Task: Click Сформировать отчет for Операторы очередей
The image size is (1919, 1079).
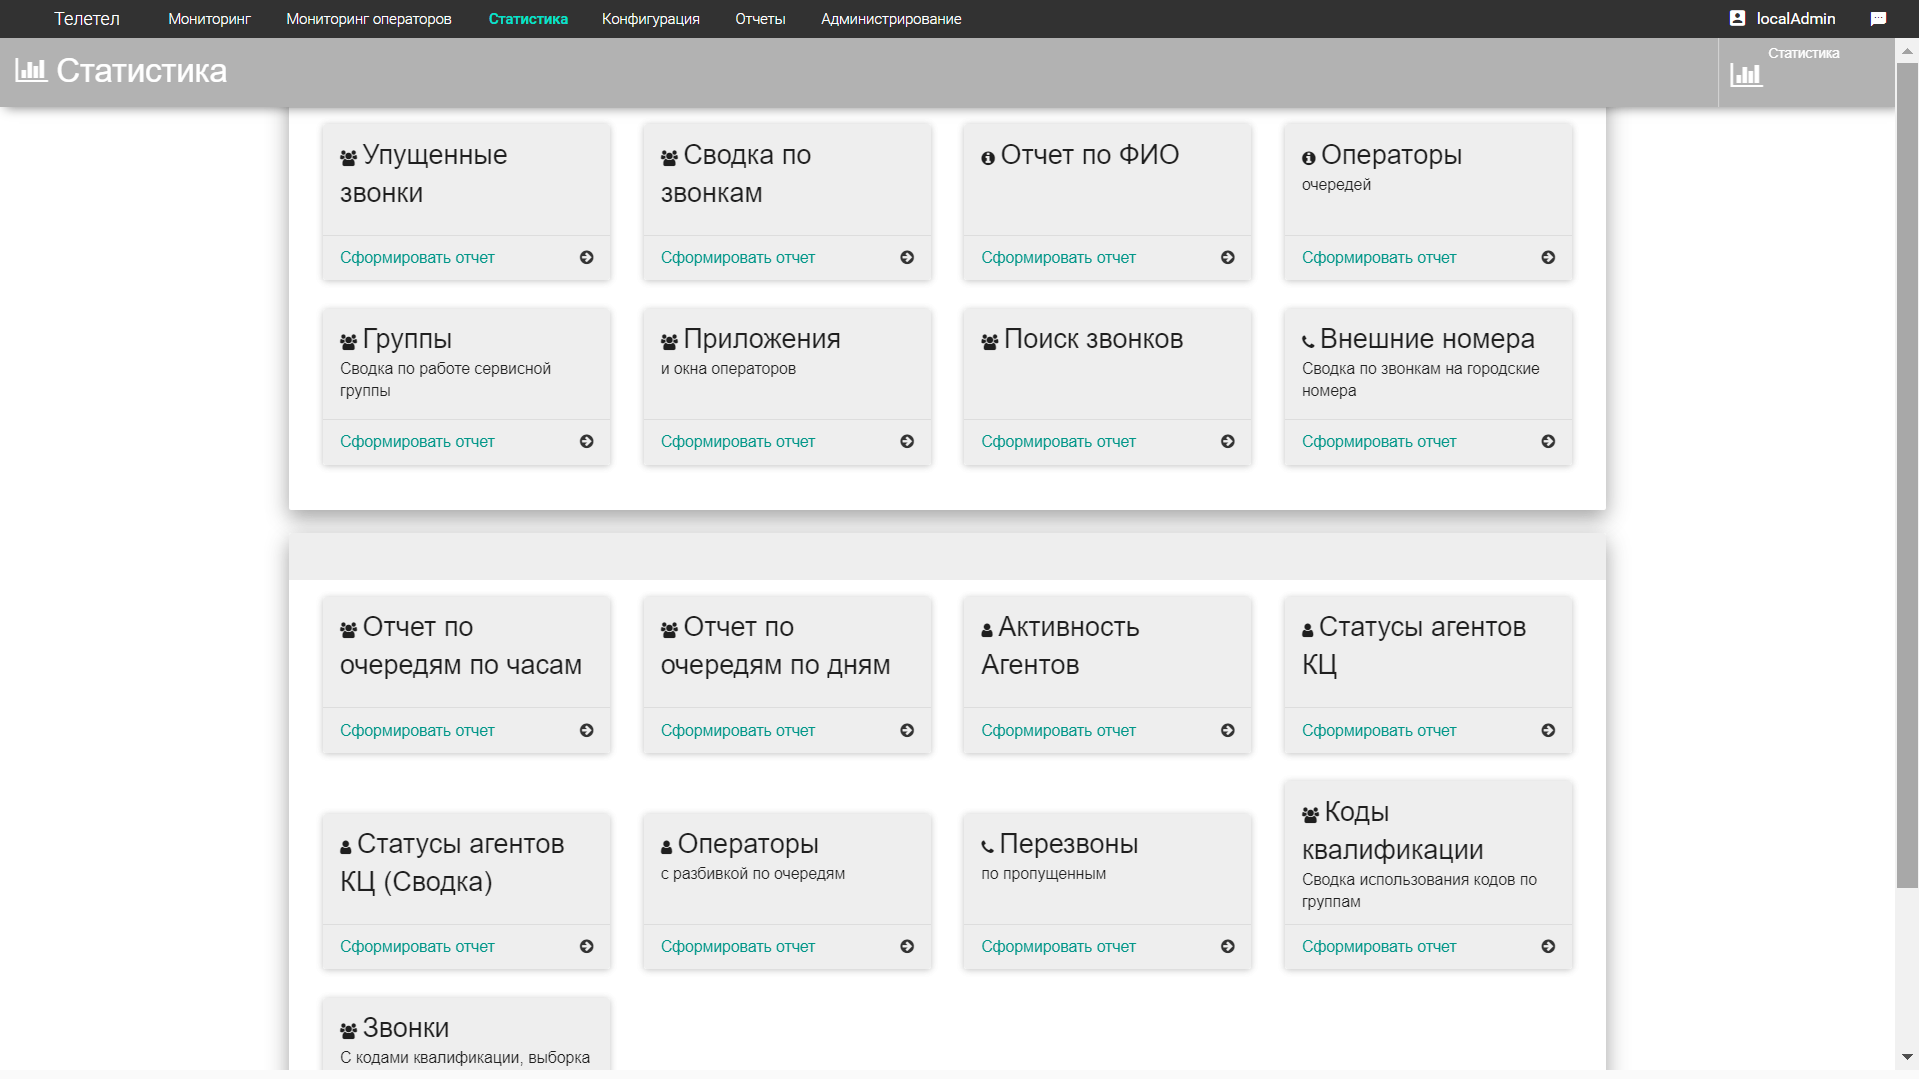Action: (x=1379, y=257)
